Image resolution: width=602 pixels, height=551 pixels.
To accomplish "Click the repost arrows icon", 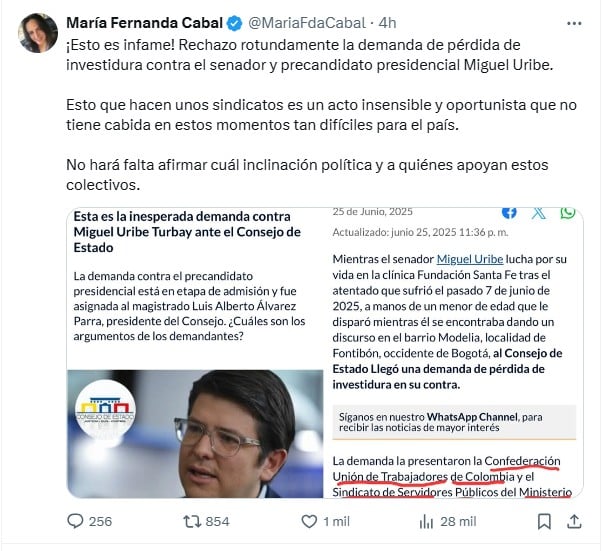I will point(192,521).
